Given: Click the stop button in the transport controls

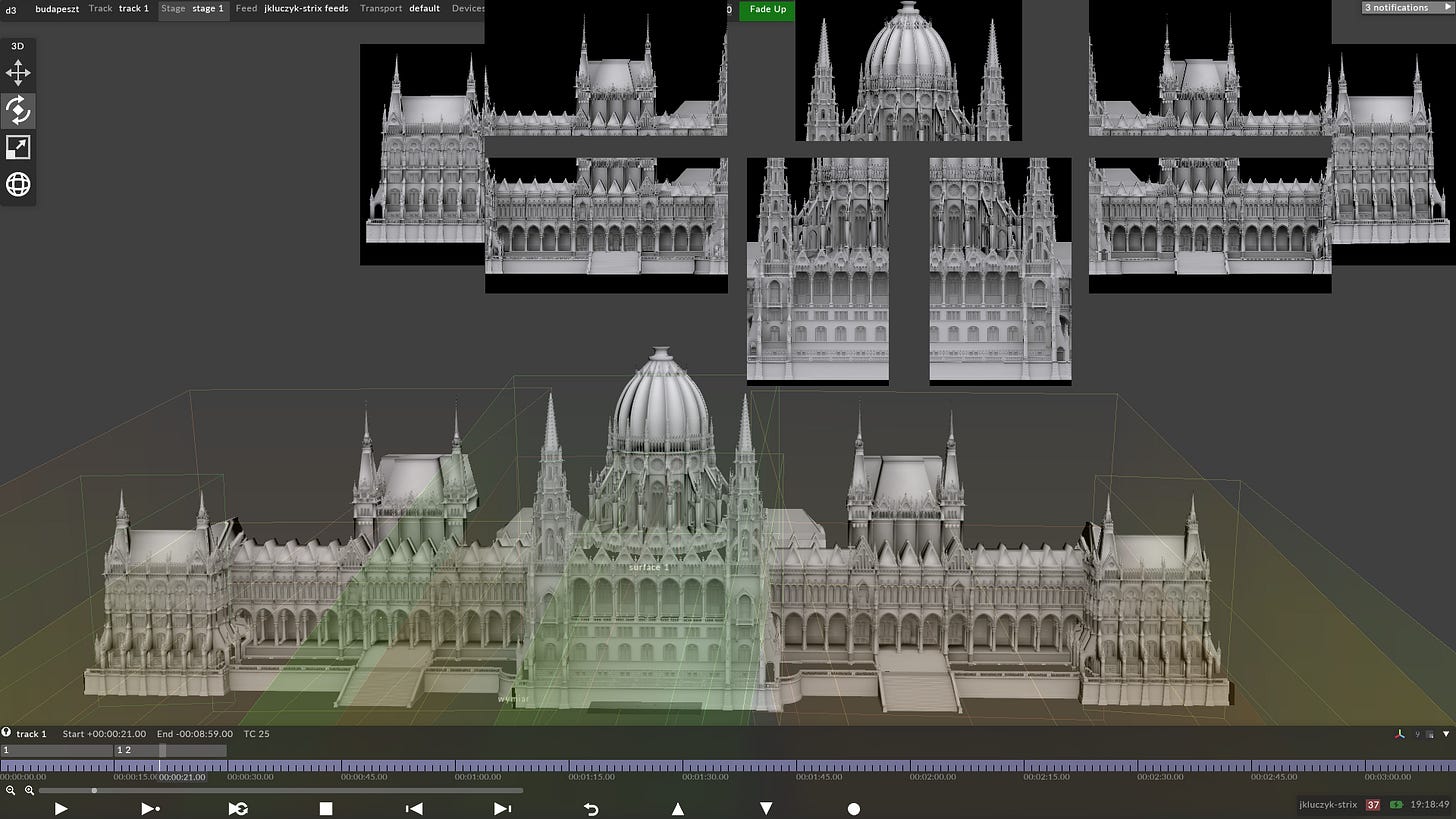Looking at the screenshot, I should click(x=326, y=809).
